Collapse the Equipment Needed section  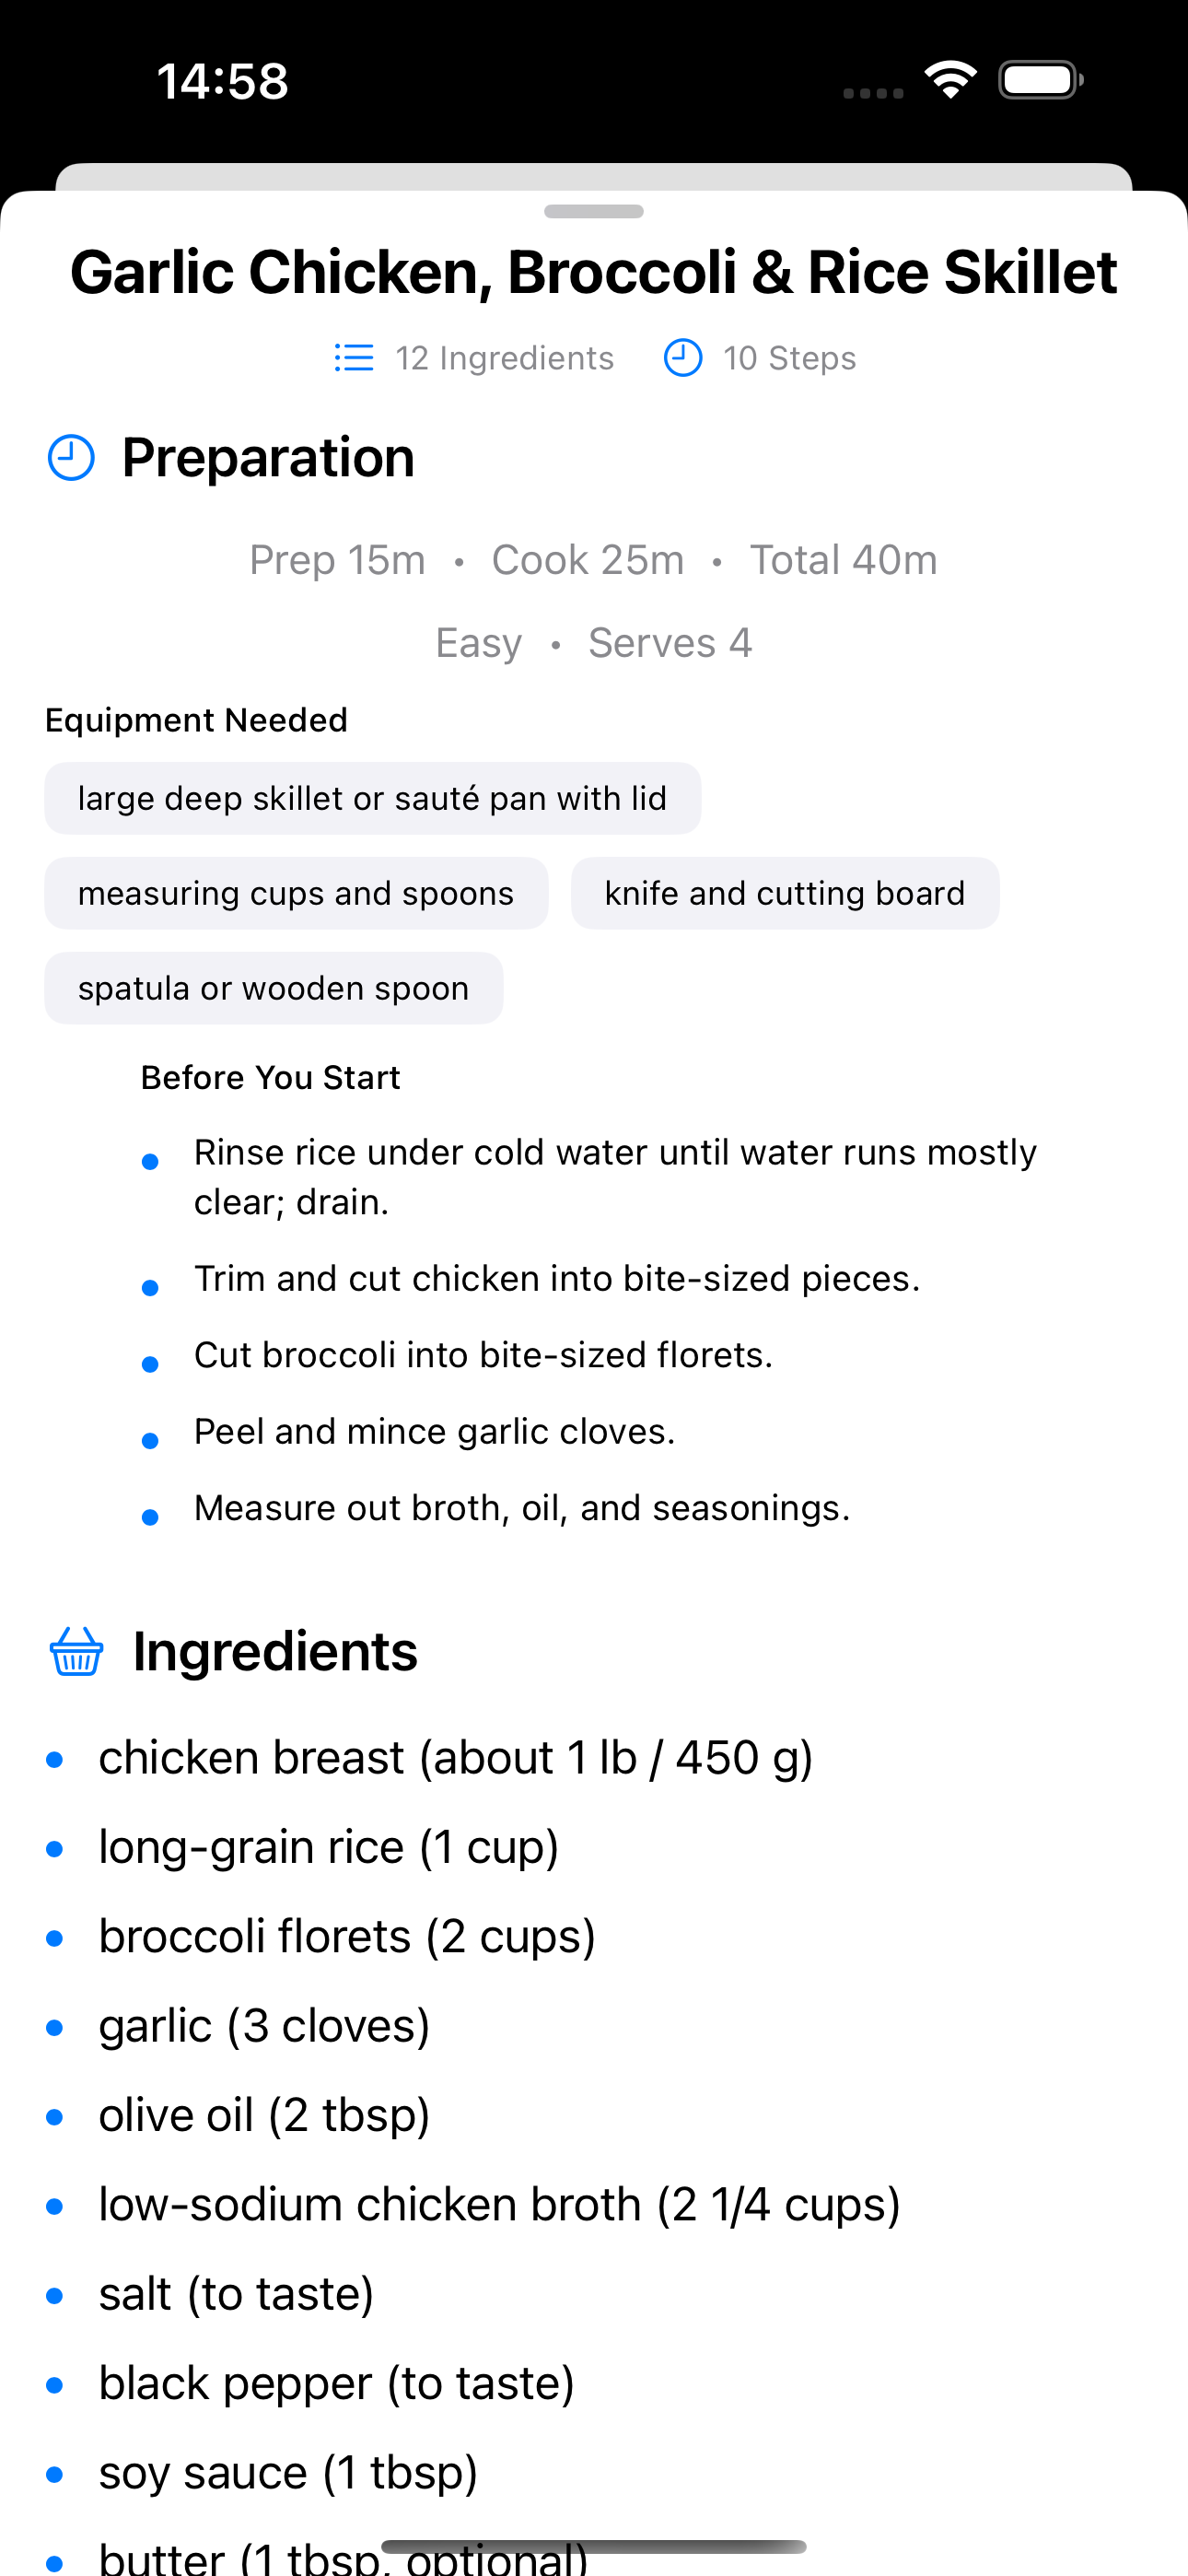(x=195, y=719)
